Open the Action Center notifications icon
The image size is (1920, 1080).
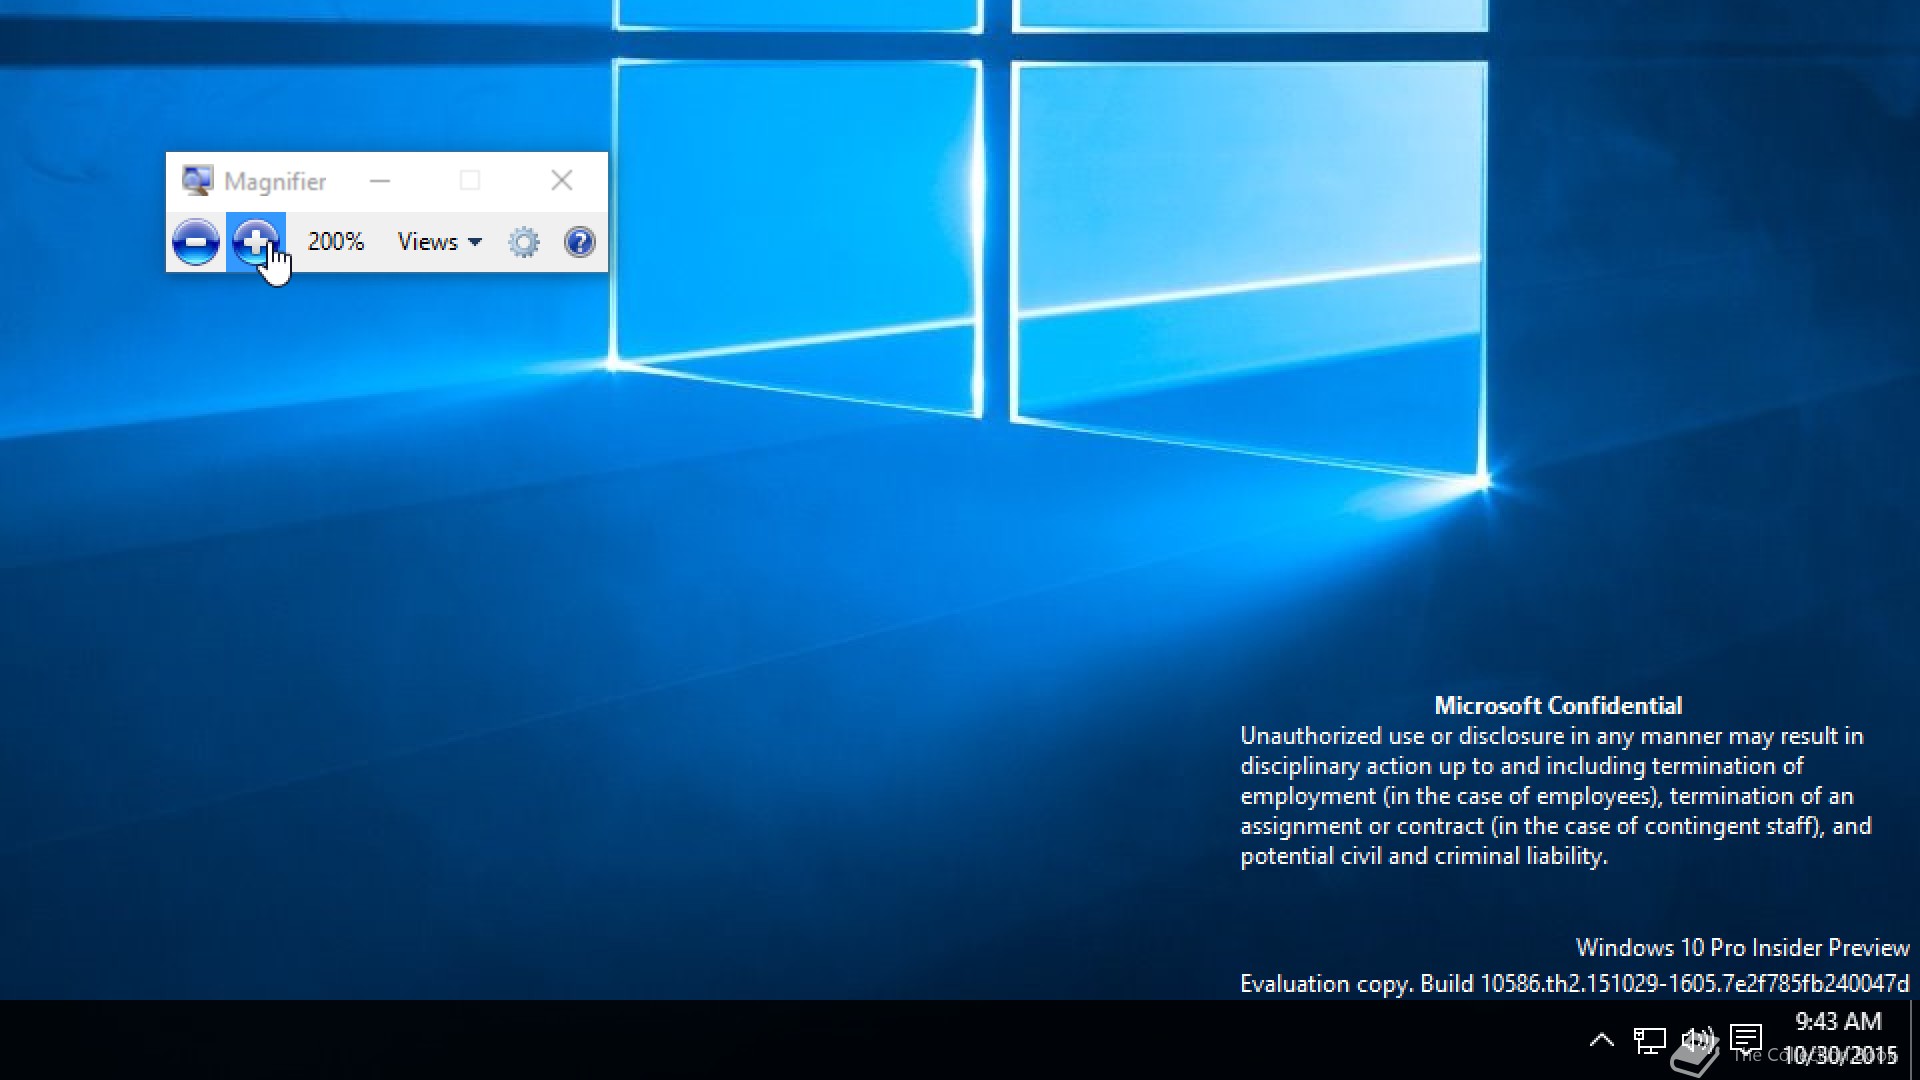pyautogui.click(x=1746, y=1039)
